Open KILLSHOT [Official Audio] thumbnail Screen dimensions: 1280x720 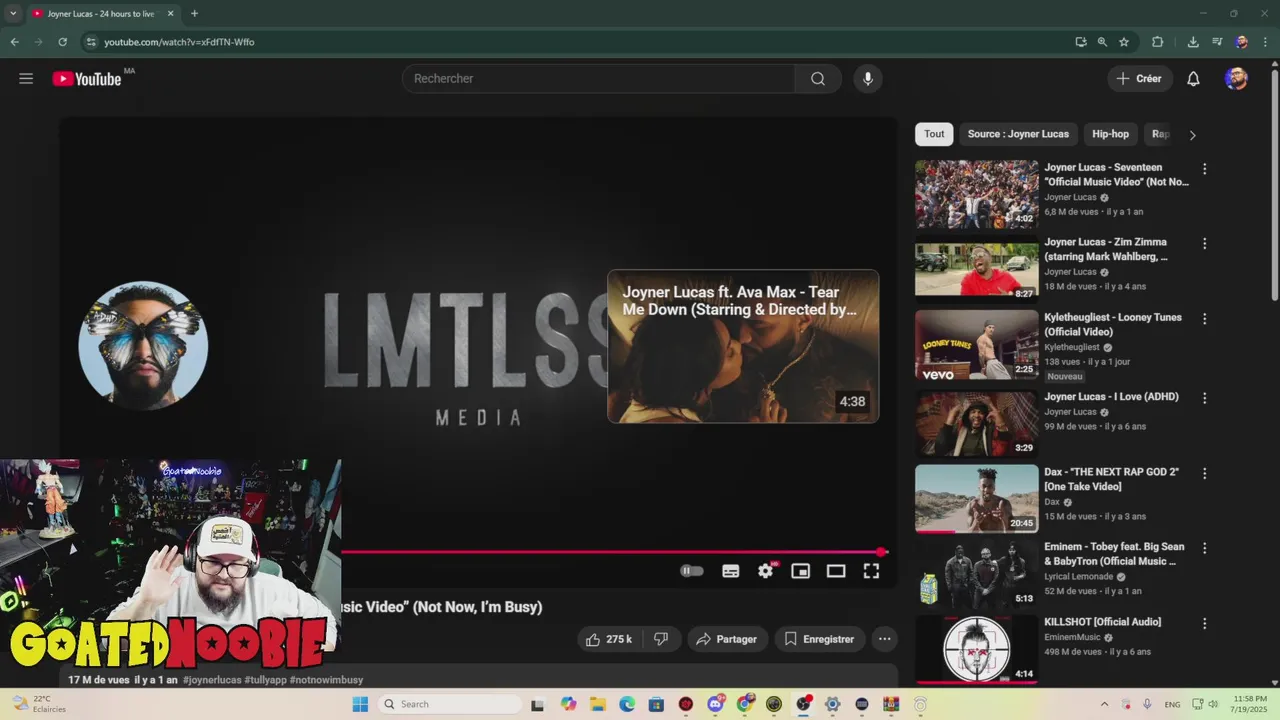(x=977, y=649)
